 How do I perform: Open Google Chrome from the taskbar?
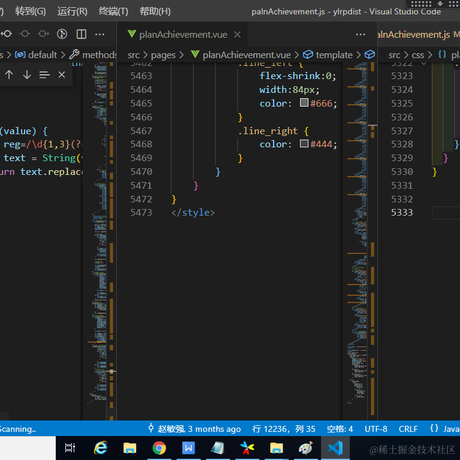159,448
